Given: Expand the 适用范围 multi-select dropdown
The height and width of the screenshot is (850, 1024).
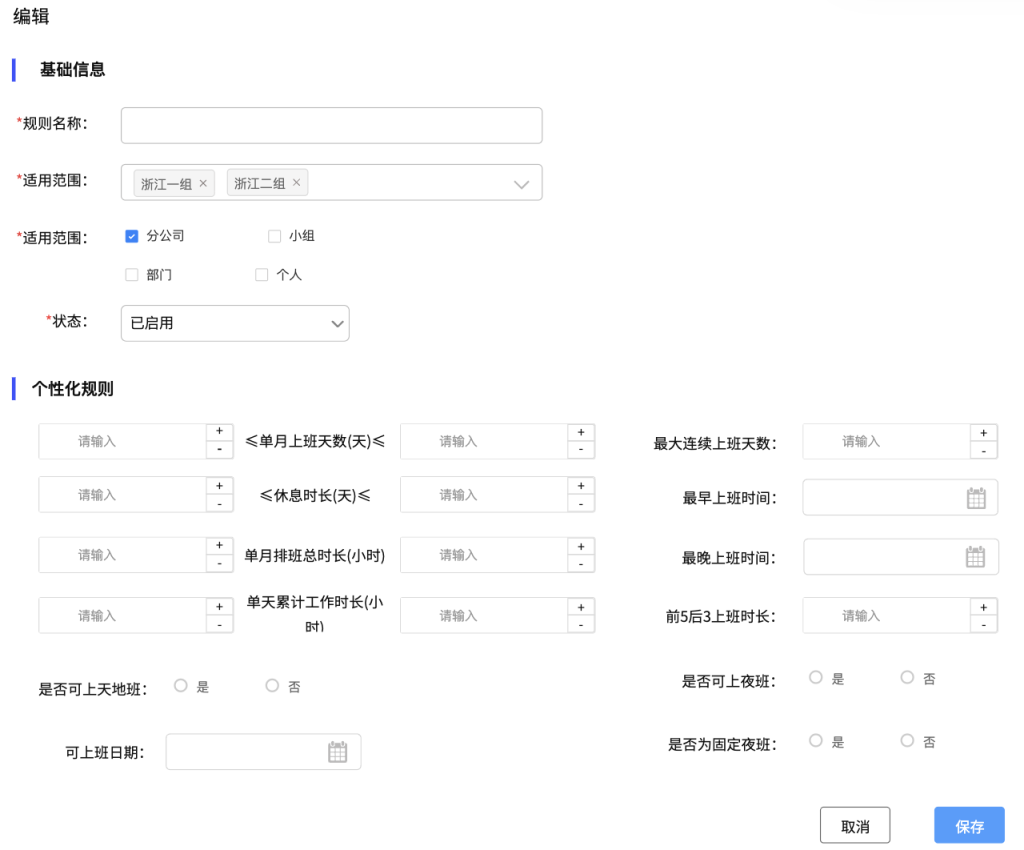Looking at the screenshot, I should tap(520, 184).
